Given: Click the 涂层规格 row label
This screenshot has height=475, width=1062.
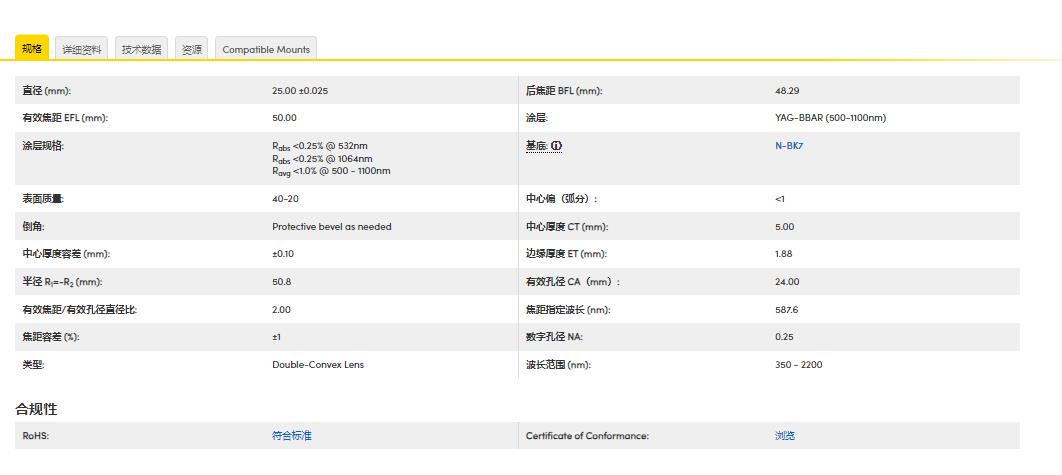Looking at the screenshot, I should [x=43, y=146].
